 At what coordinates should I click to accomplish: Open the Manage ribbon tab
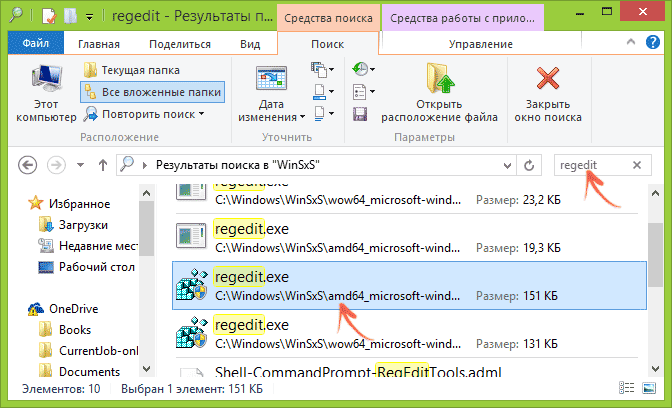pos(480,44)
